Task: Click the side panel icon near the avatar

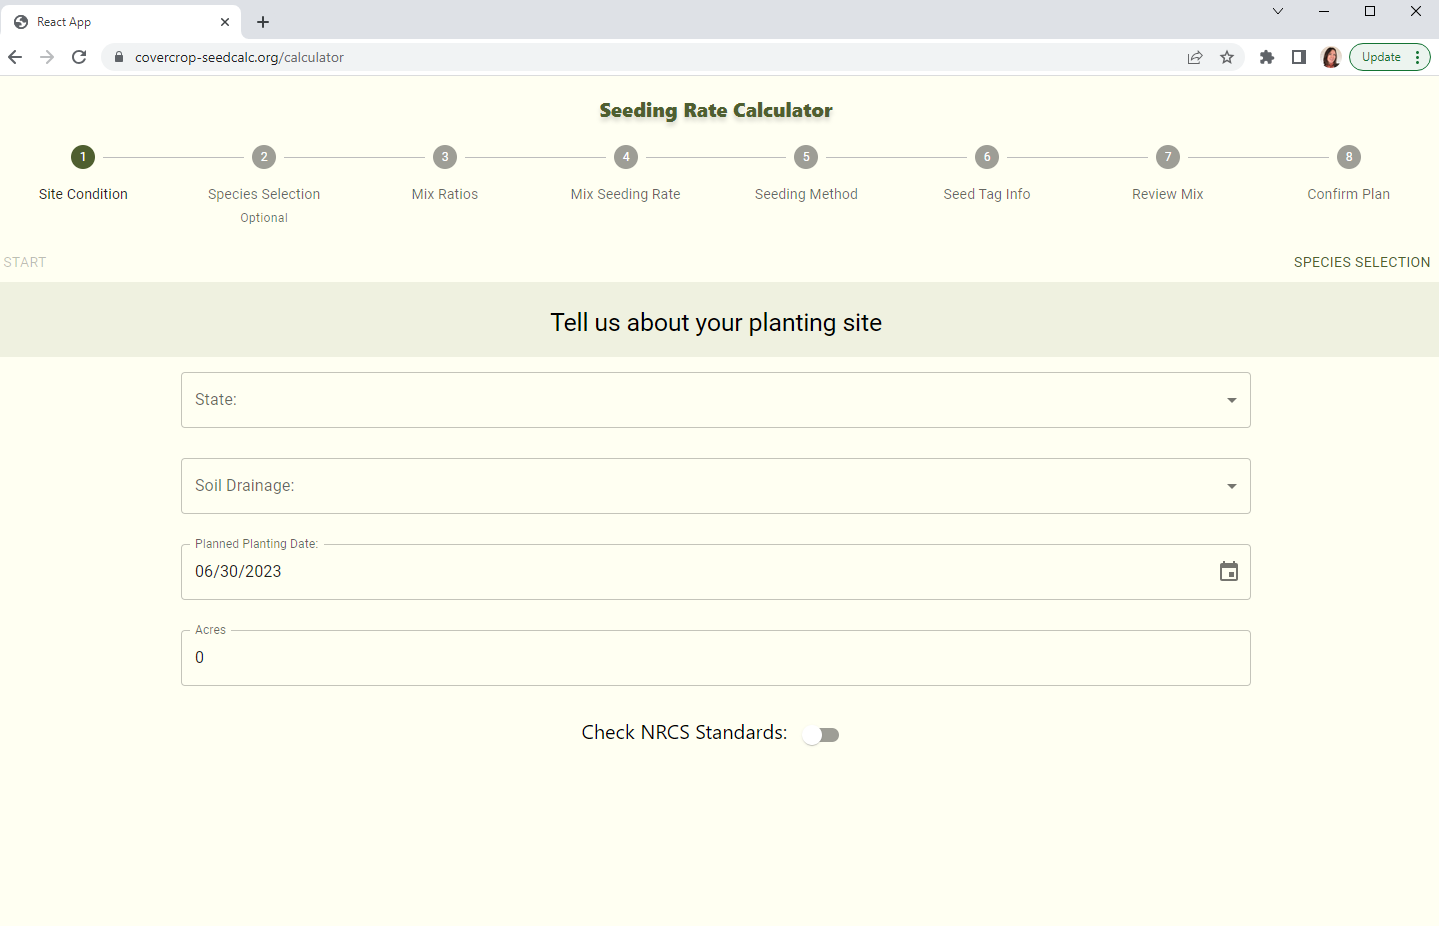Action: [x=1298, y=57]
